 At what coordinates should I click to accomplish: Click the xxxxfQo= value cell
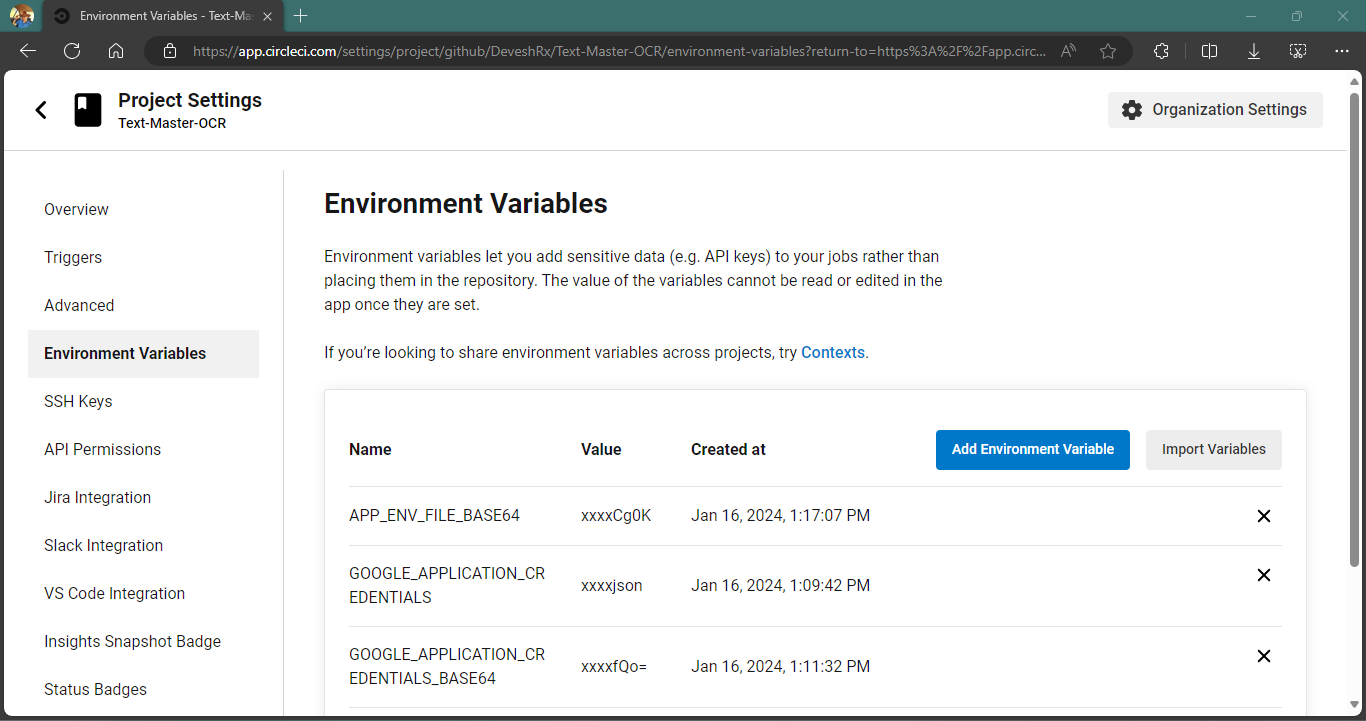click(x=614, y=667)
